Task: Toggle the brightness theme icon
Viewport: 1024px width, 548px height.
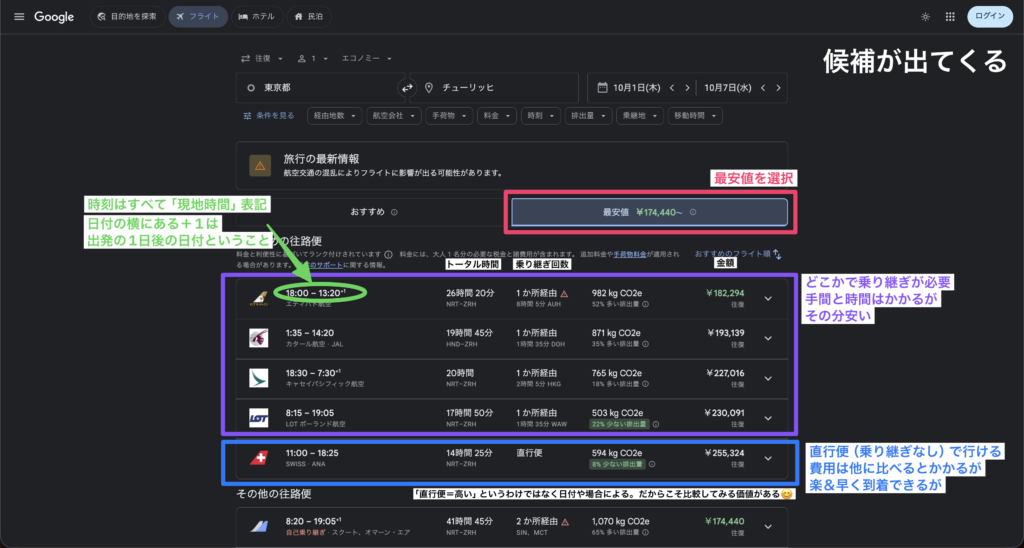Action: 925,17
